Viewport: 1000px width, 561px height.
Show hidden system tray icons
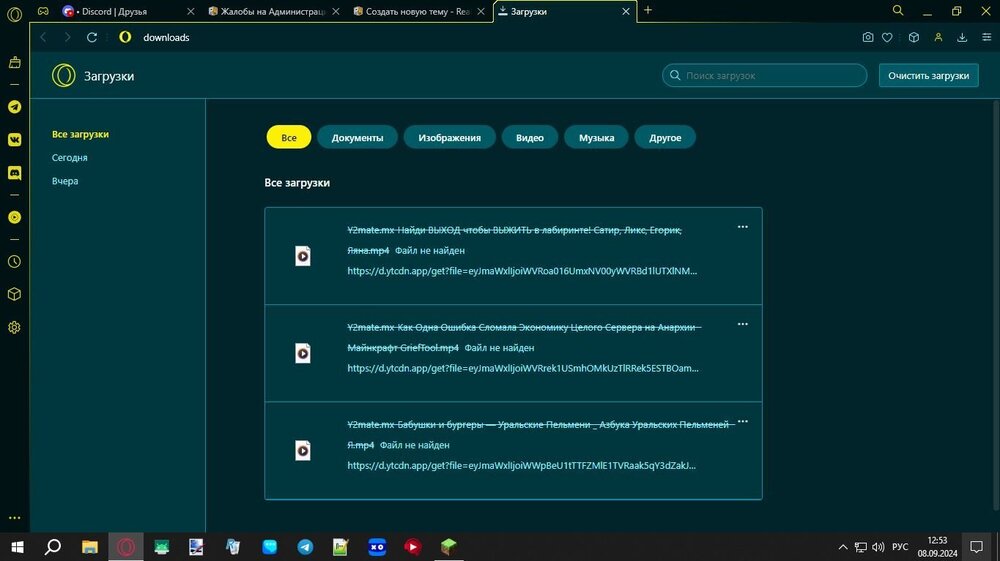[x=842, y=547]
